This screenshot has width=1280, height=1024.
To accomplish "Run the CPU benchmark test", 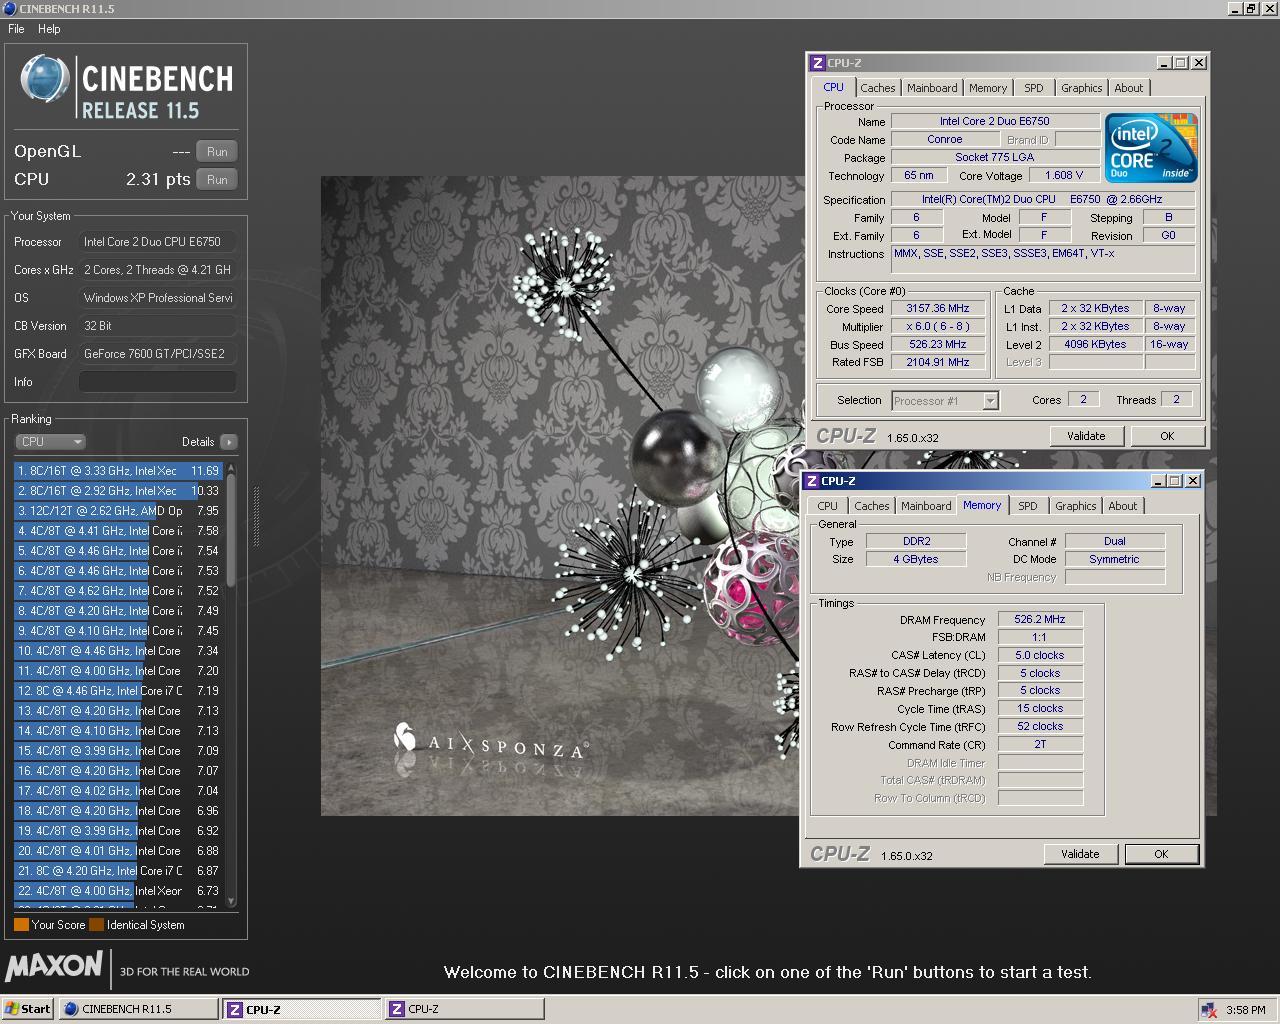I will [217, 180].
